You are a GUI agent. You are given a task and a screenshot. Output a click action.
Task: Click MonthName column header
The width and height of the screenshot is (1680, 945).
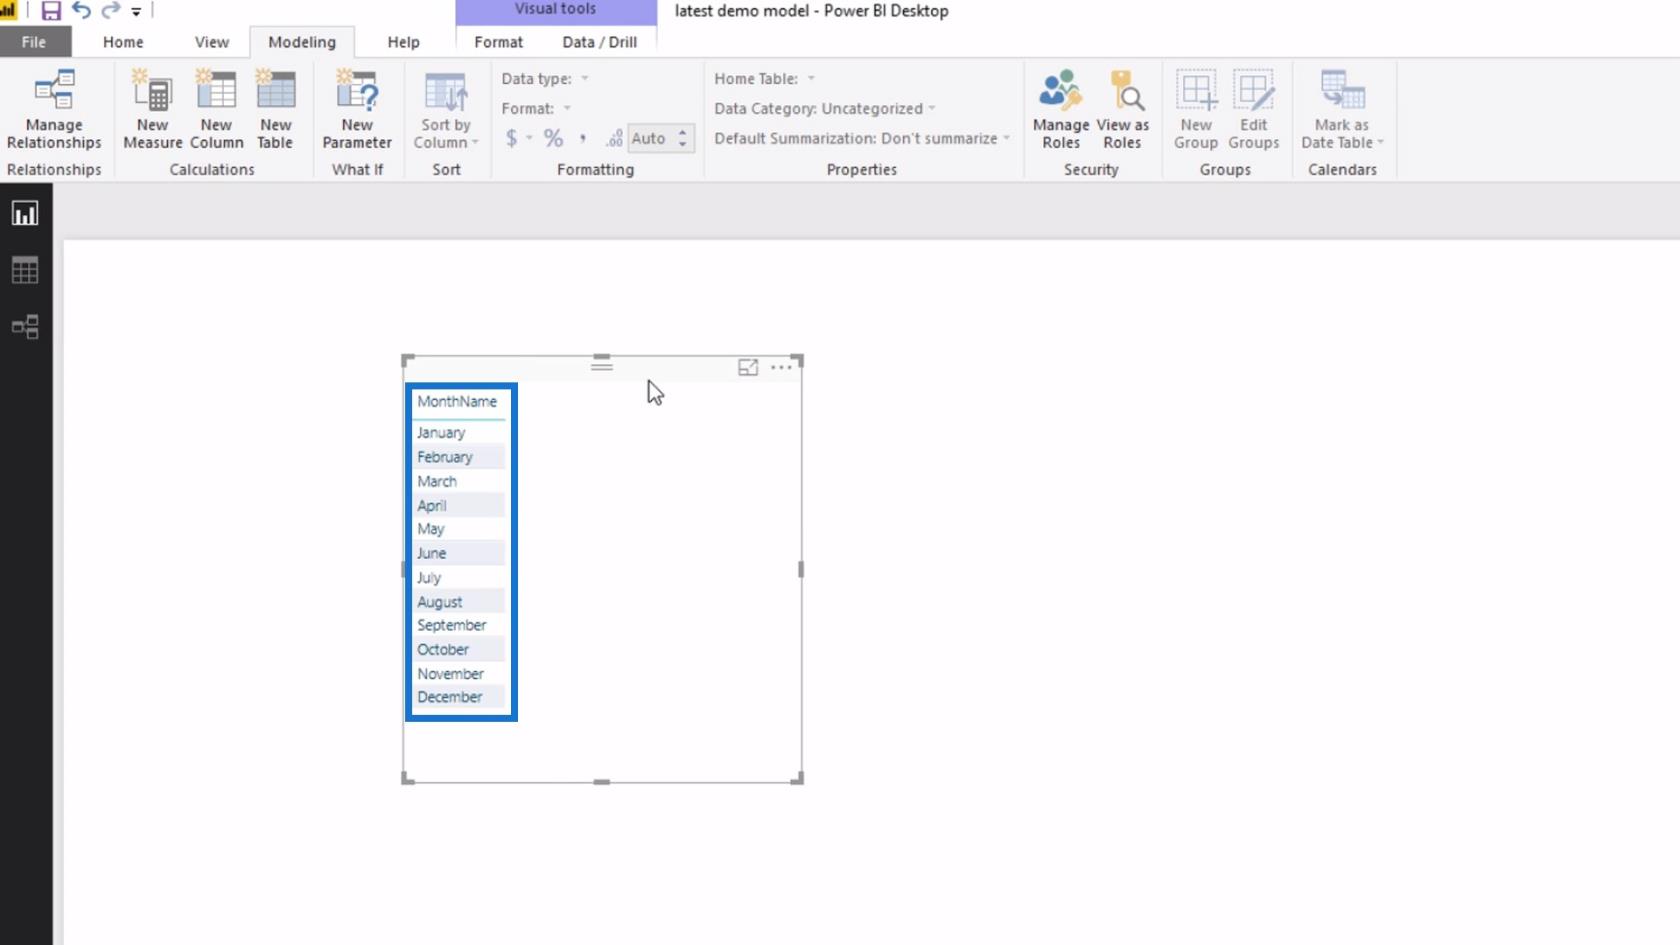[457, 401]
